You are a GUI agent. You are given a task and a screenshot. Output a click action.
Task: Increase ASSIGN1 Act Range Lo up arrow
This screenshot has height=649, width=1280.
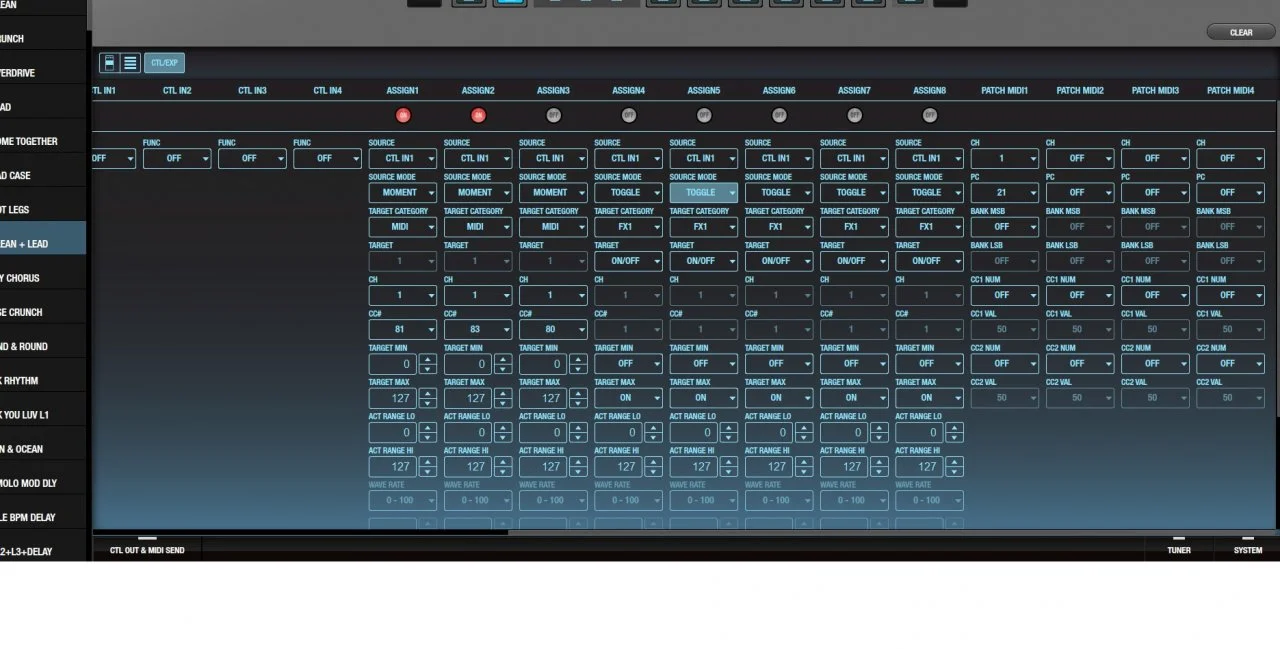pos(427,428)
